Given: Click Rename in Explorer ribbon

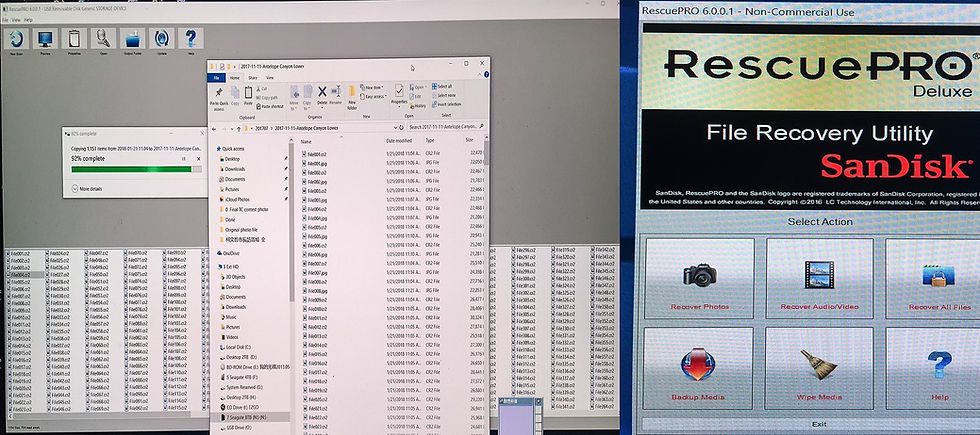Looking at the screenshot, I should [x=336, y=95].
